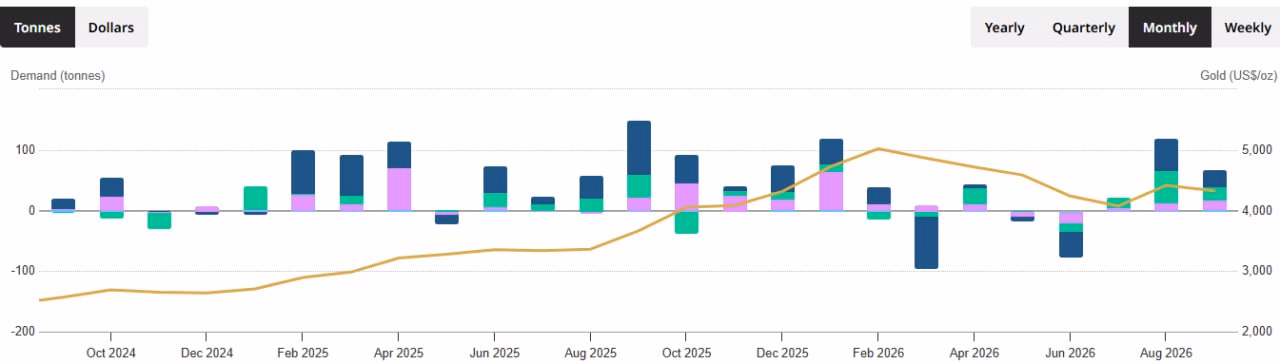This screenshot has width=1280, height=364.
Task: Click the large negative blue bar after Feb 2026
Action: [x=927, y=242]
